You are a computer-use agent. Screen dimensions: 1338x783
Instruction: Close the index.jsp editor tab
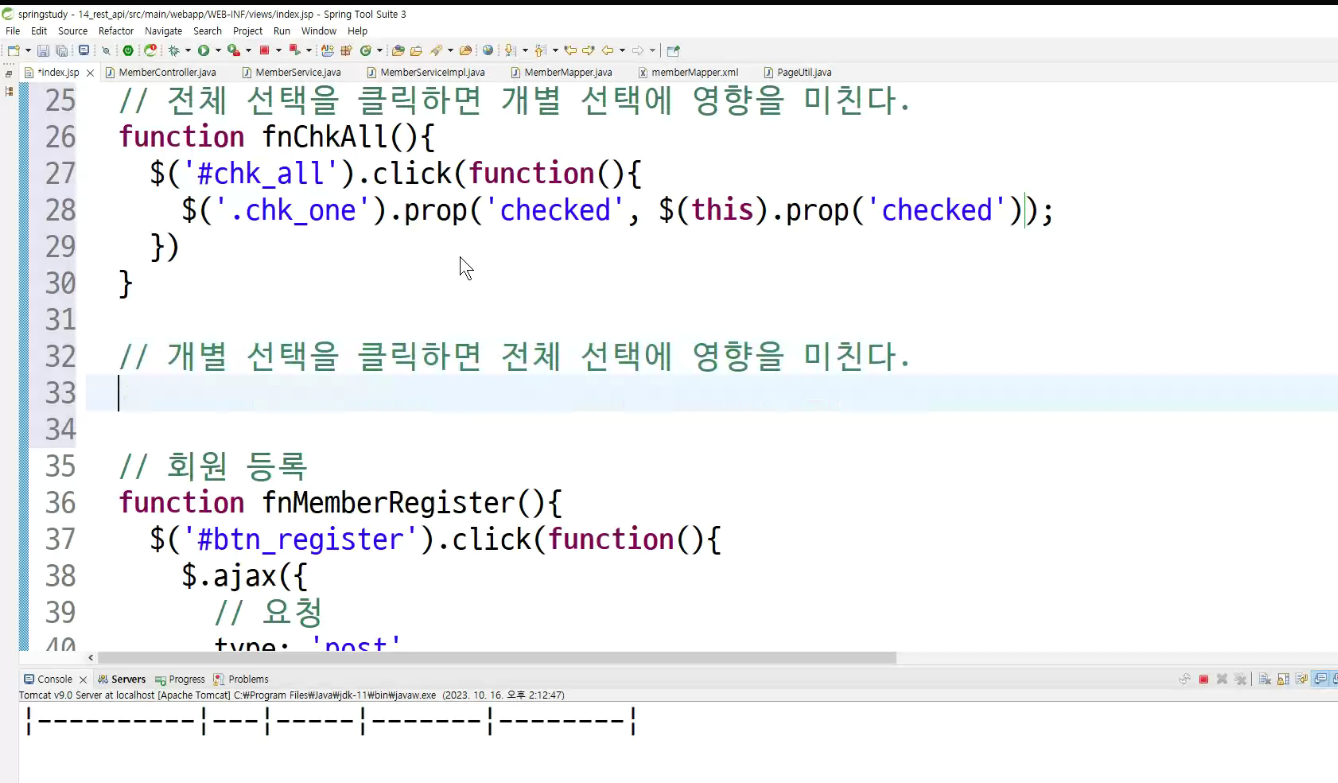coord(90,73)
